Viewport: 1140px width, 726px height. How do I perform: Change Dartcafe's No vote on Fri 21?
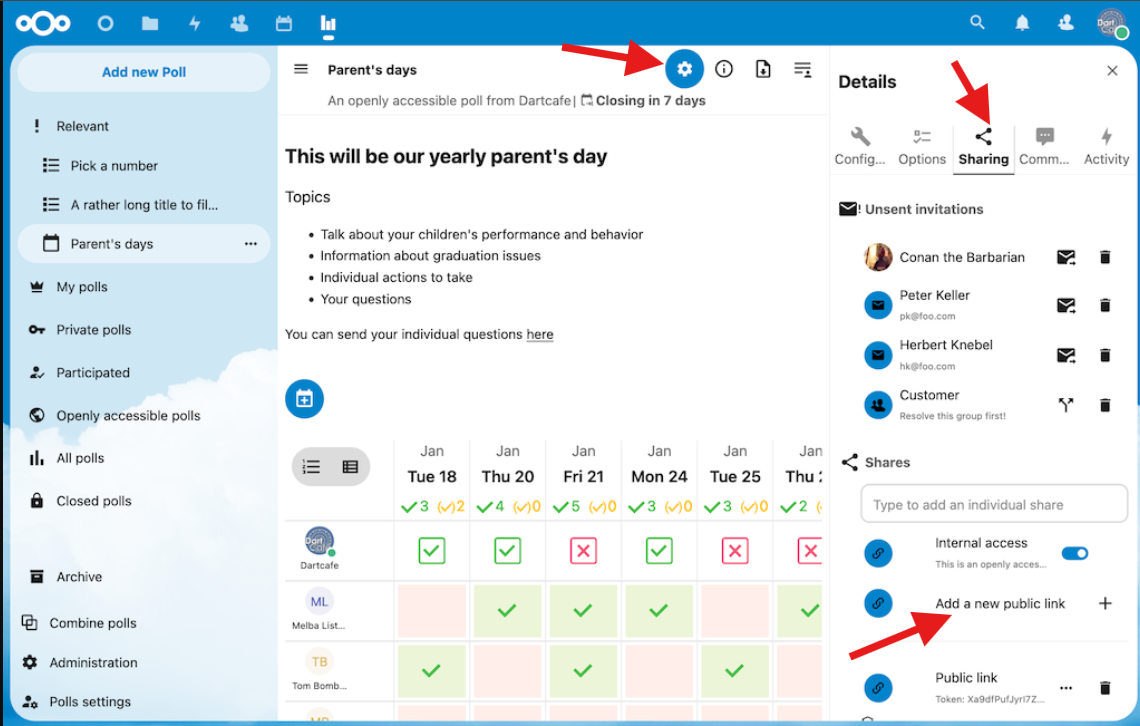click(x=583, y=550)
